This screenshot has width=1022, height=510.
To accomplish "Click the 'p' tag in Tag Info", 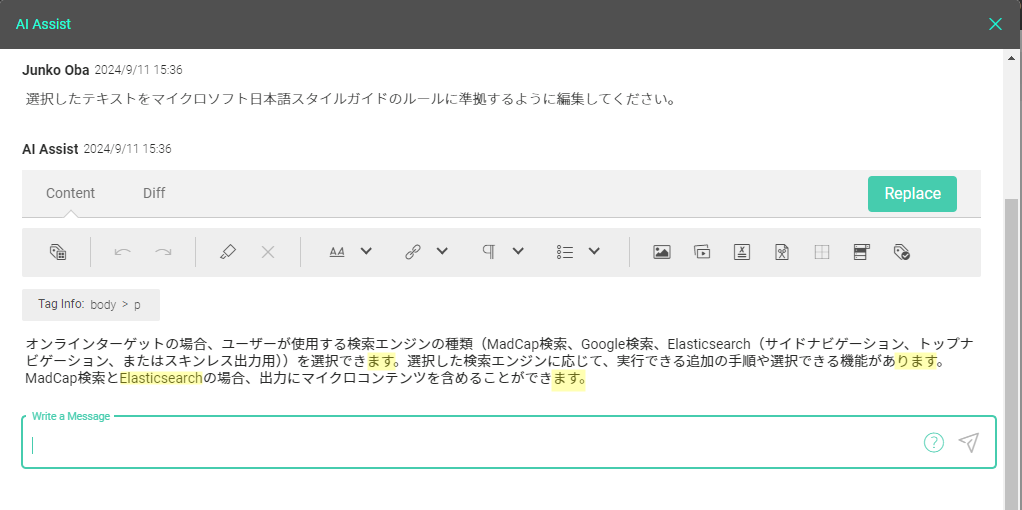I will point(137,305).
